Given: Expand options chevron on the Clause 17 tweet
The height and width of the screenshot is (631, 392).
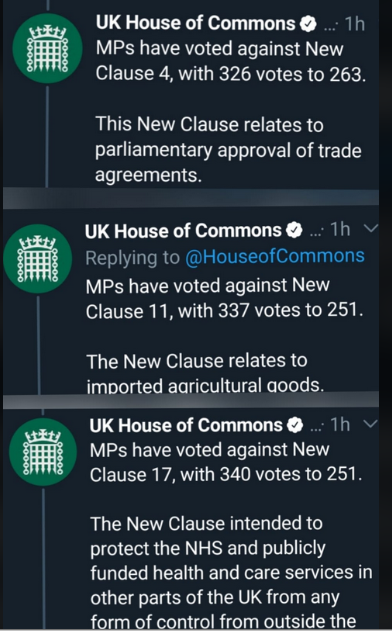Looking at the screenshot, I should 371,423.
